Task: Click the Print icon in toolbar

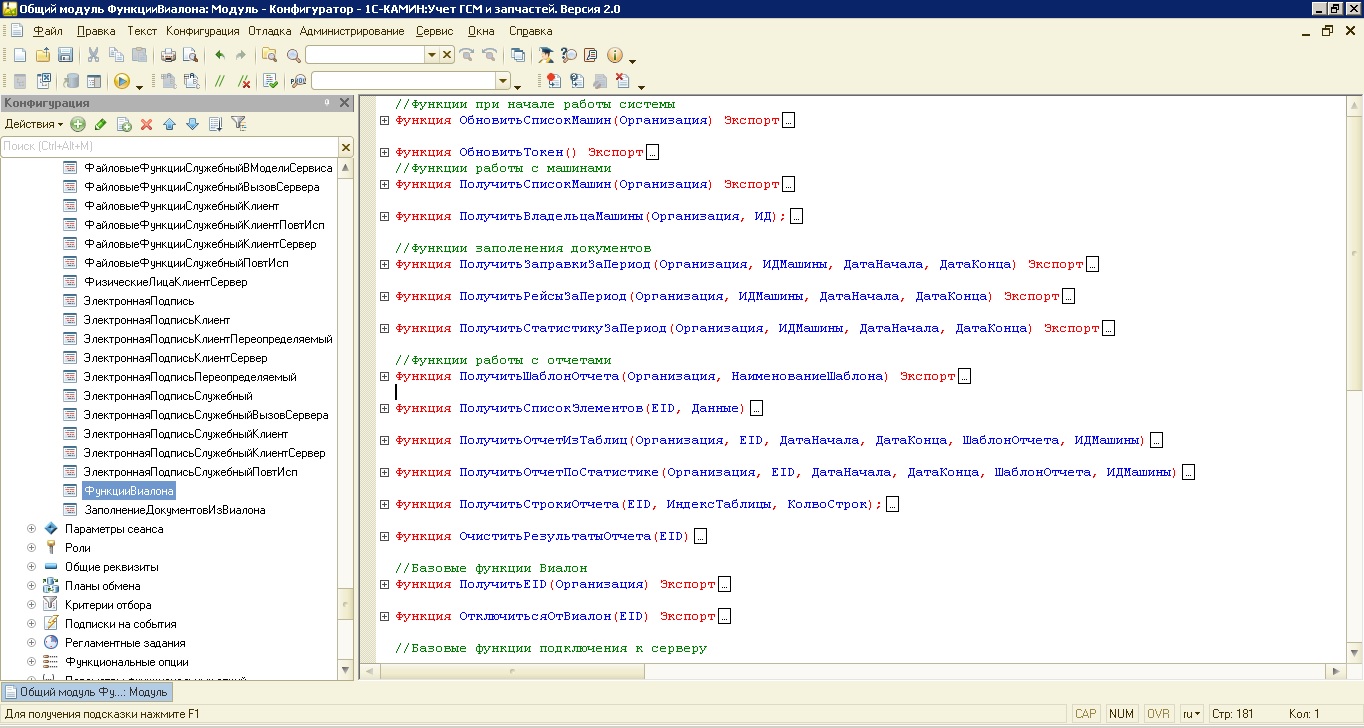Action: [x=168, y=55]
